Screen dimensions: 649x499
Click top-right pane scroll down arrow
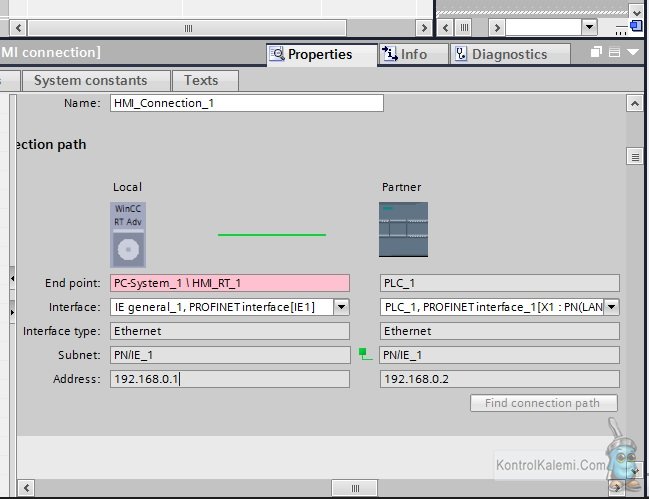point(636,12)
